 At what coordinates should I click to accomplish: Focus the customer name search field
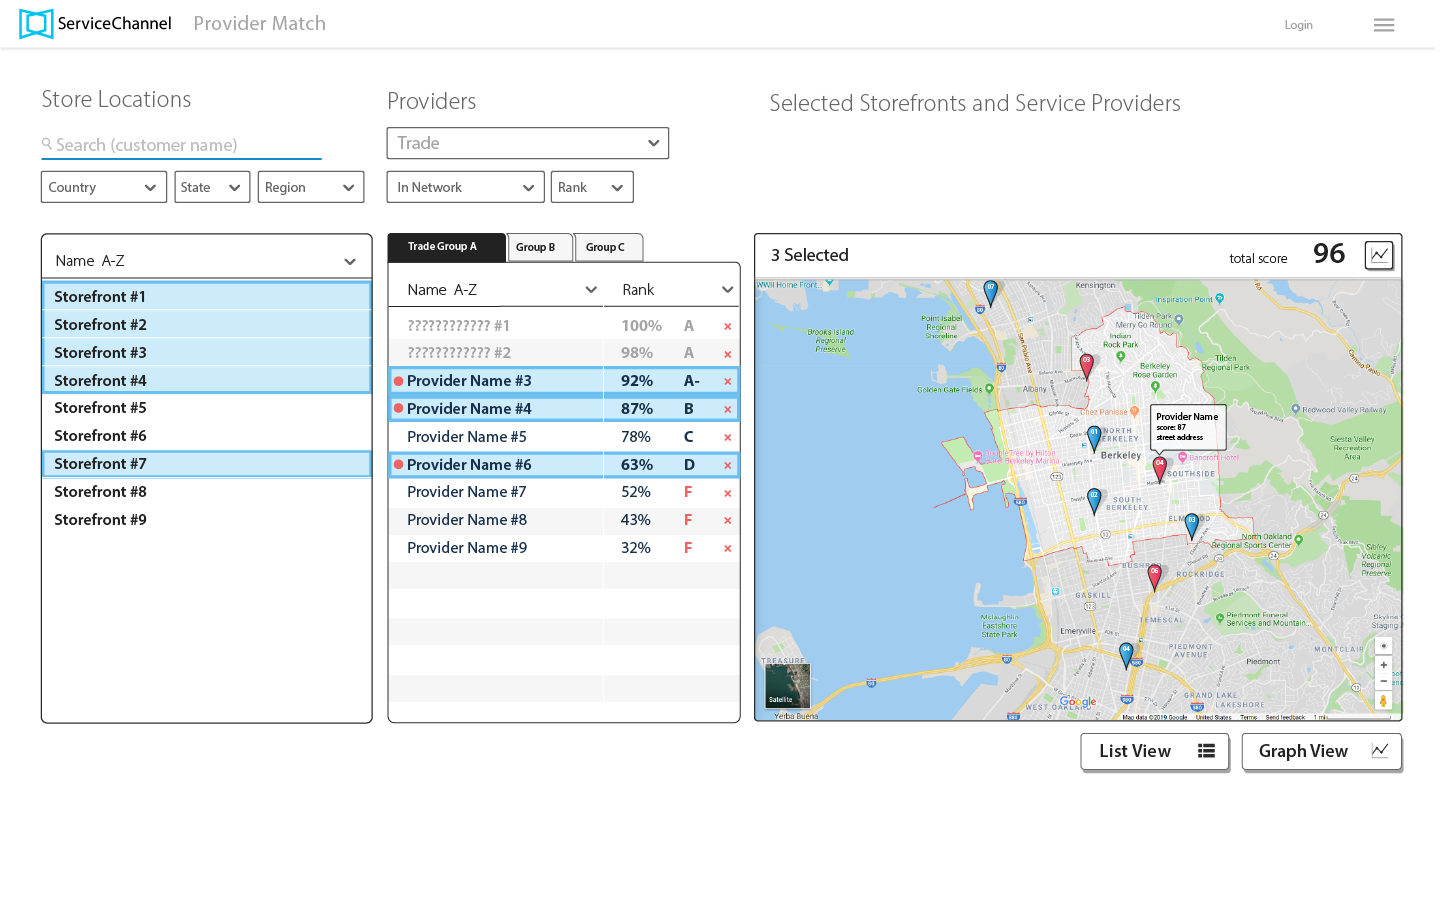181,145
